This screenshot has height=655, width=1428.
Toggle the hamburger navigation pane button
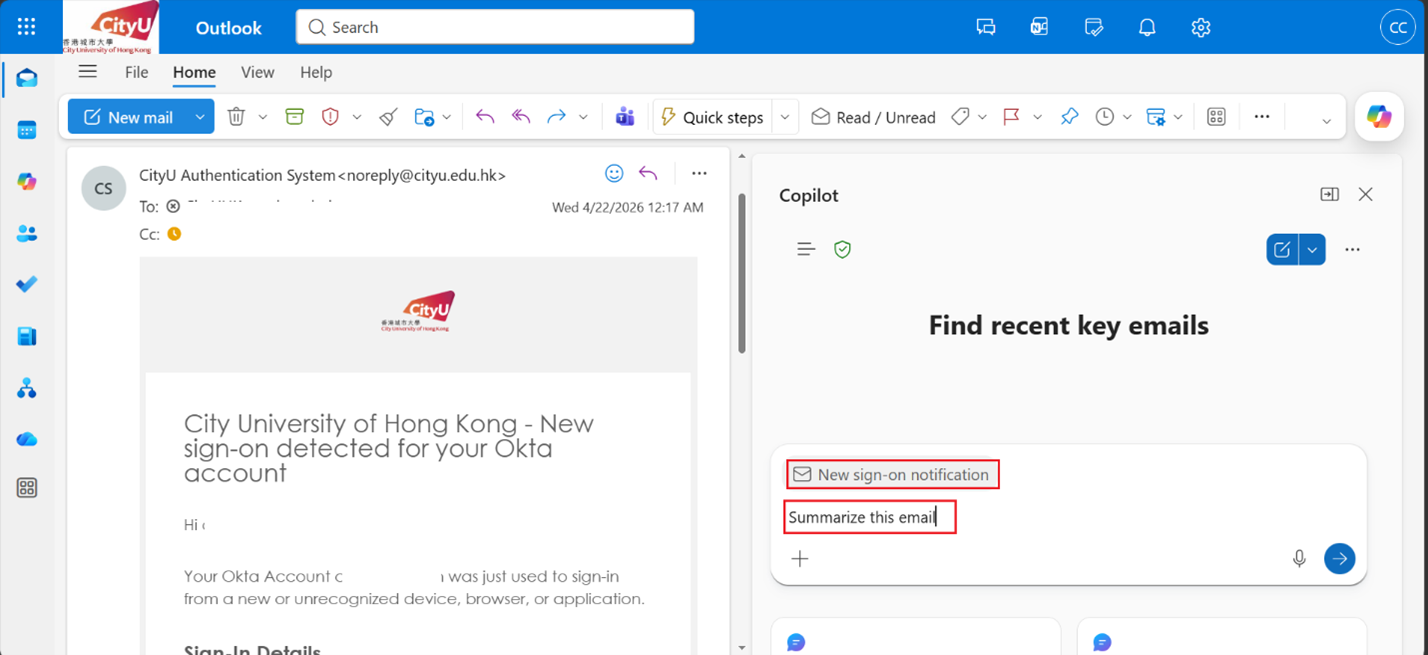tap(88, 72)
